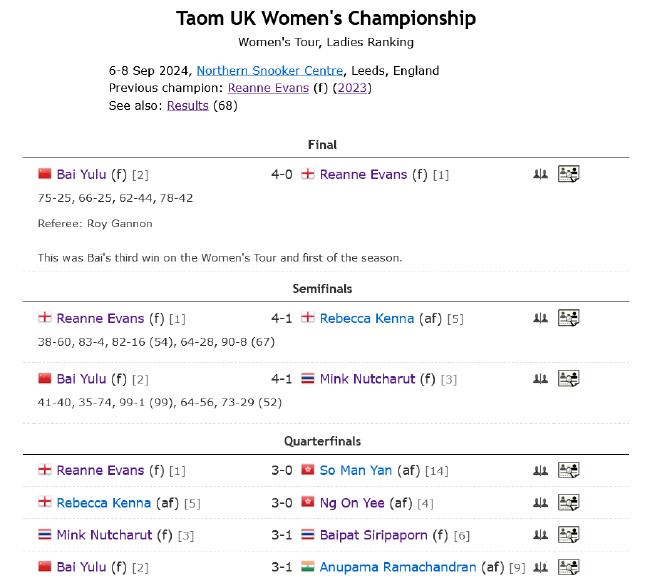The width and height of the screenshot is (650, 583).
Task: Click head-to-head icon for Evans vs So Man Yan
Action: click(x=540, y=470)
